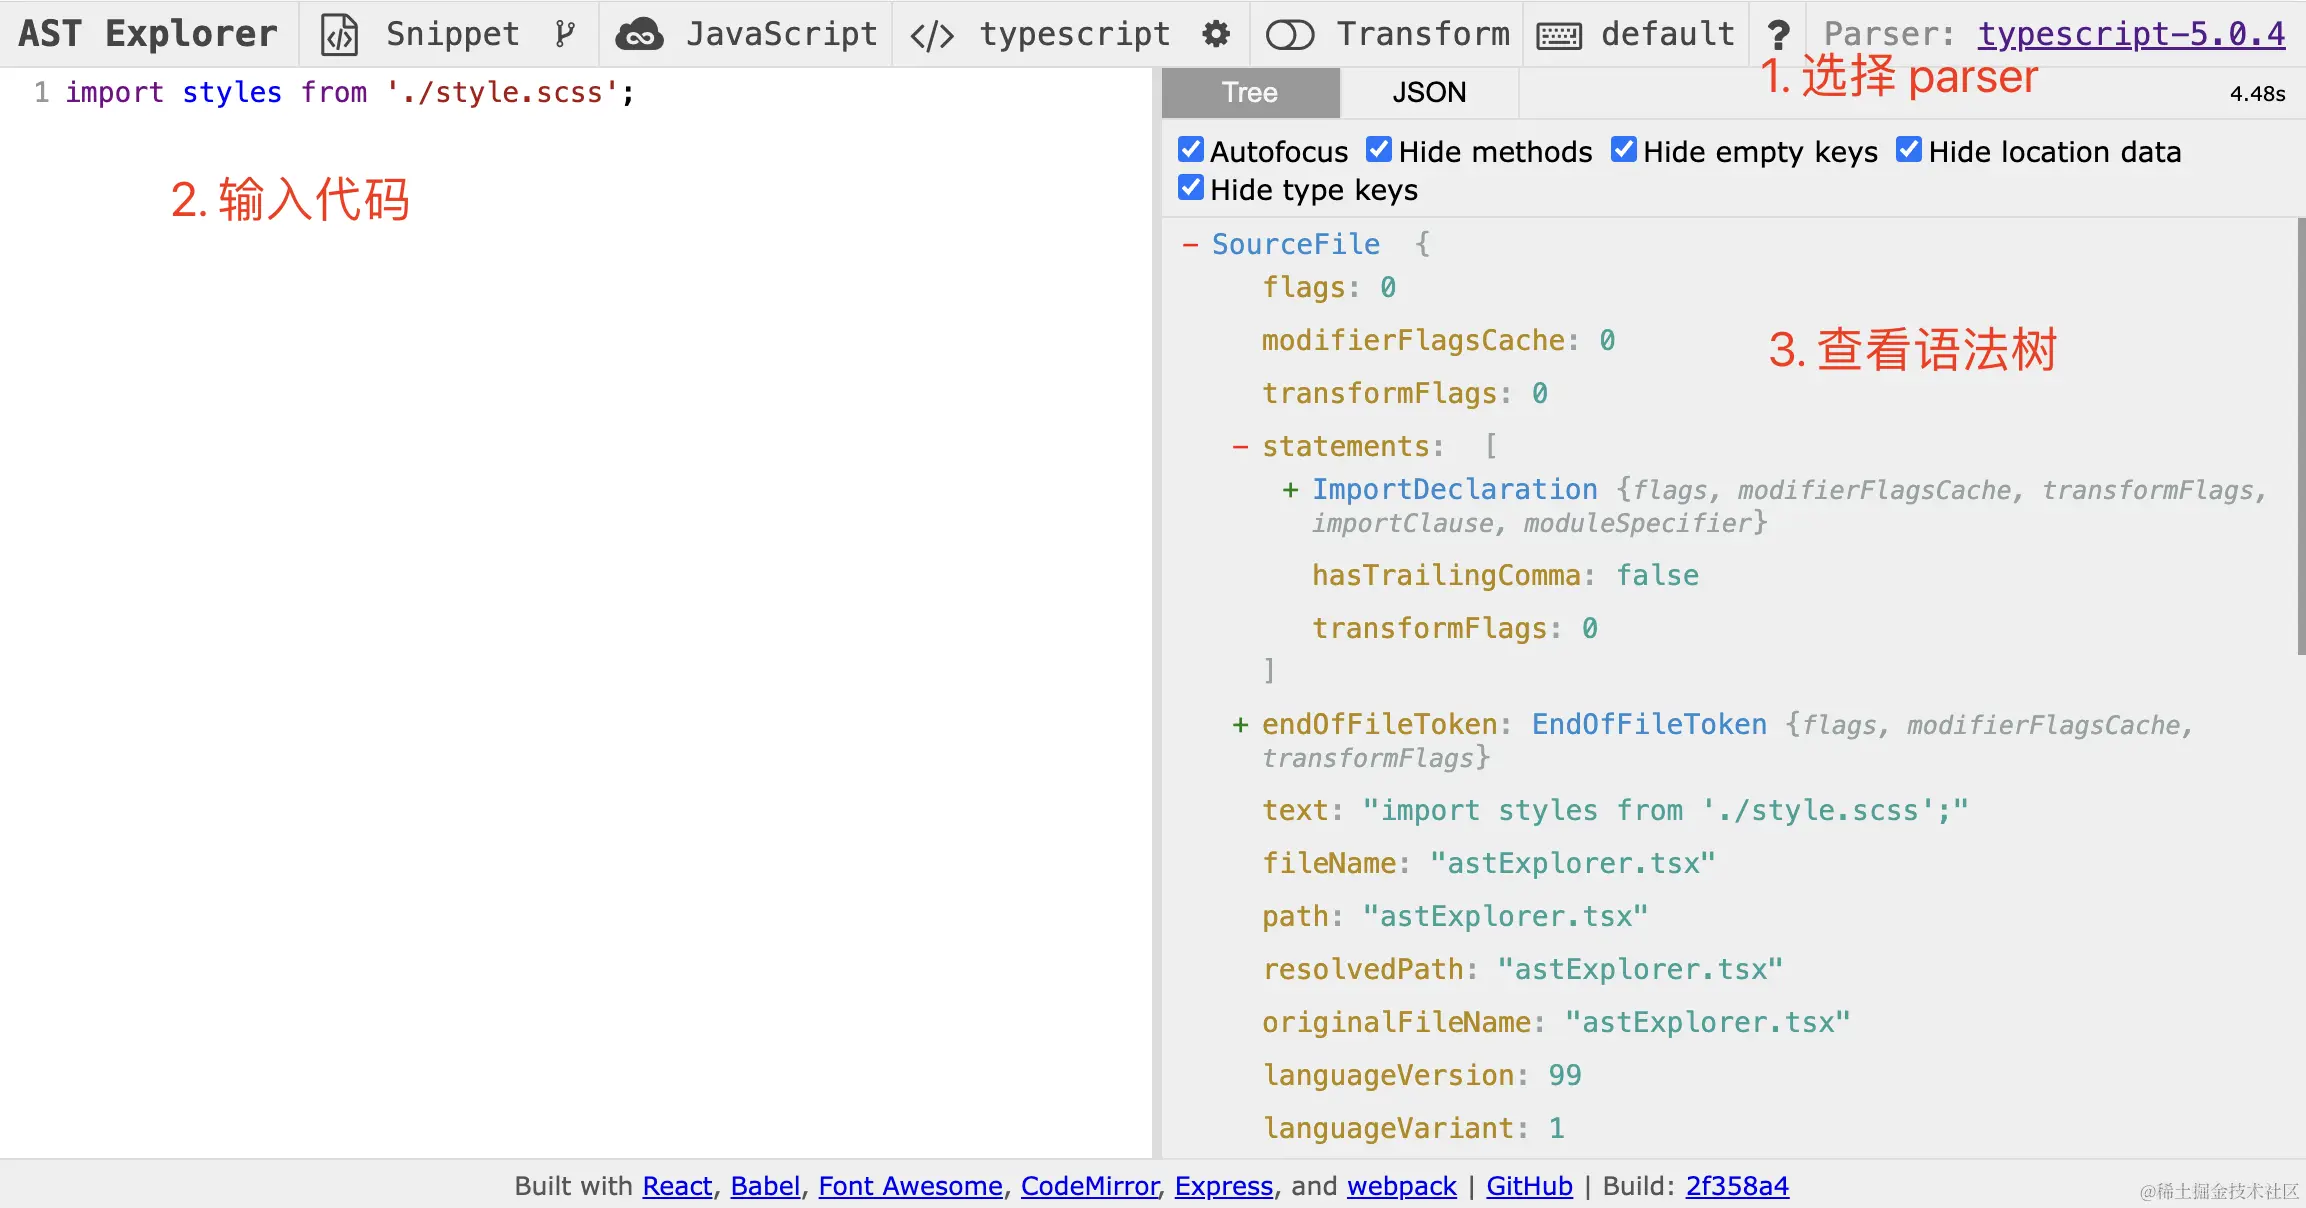Viewport: 2306px width, 1208px height.
Task: Click line number 1 gutter
Action: (x=41, y=92)
